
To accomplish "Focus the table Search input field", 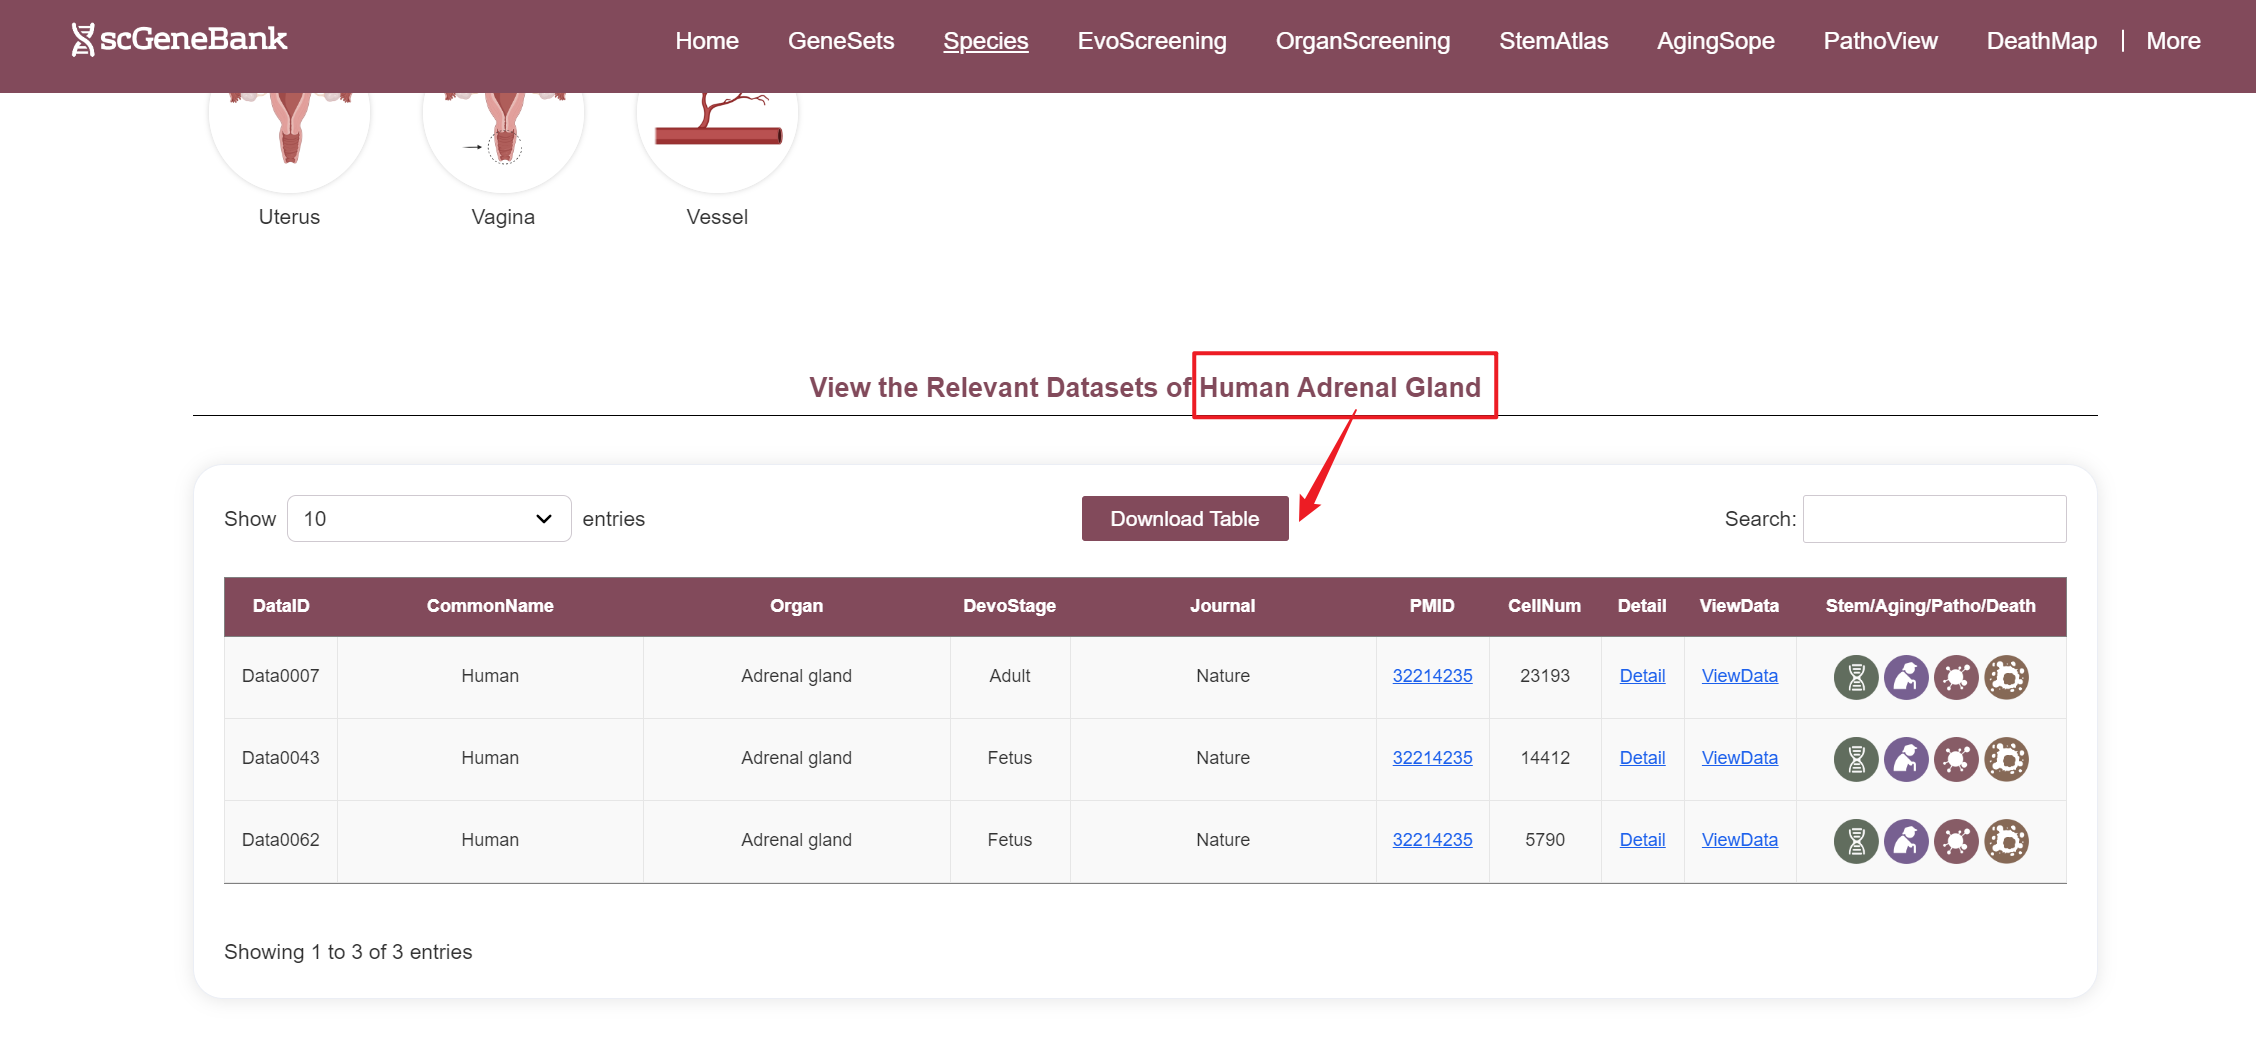I will pyautogui.click(x=1934, y=519).
